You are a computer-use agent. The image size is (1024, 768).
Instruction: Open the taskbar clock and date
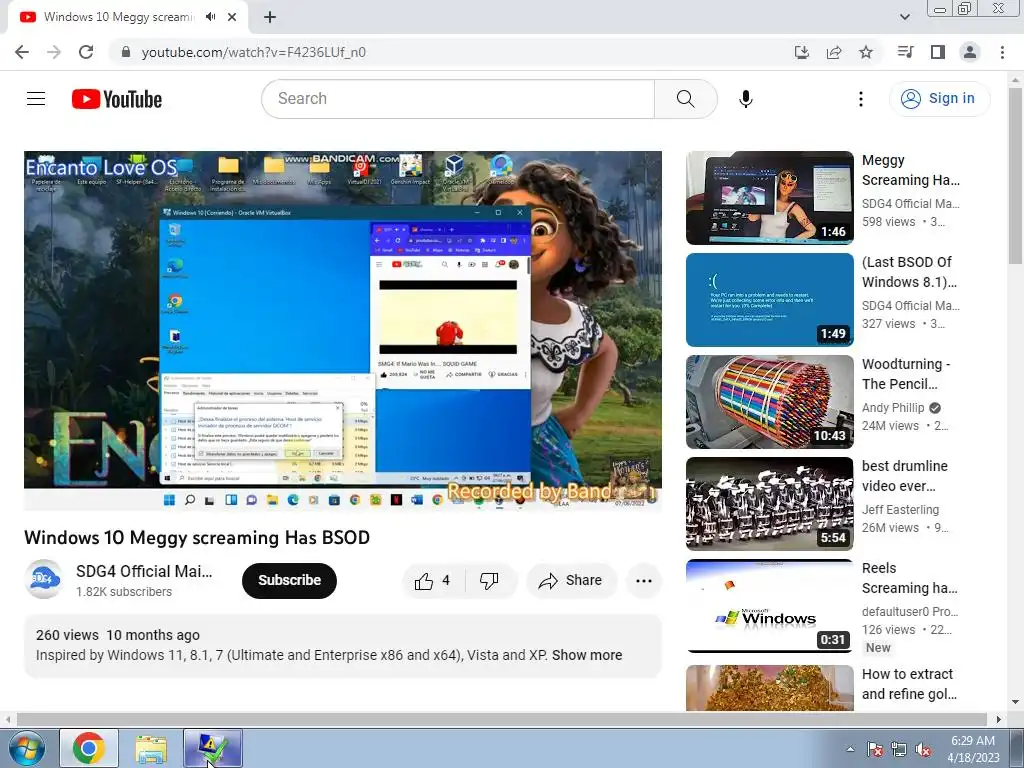tap(974, 749)
